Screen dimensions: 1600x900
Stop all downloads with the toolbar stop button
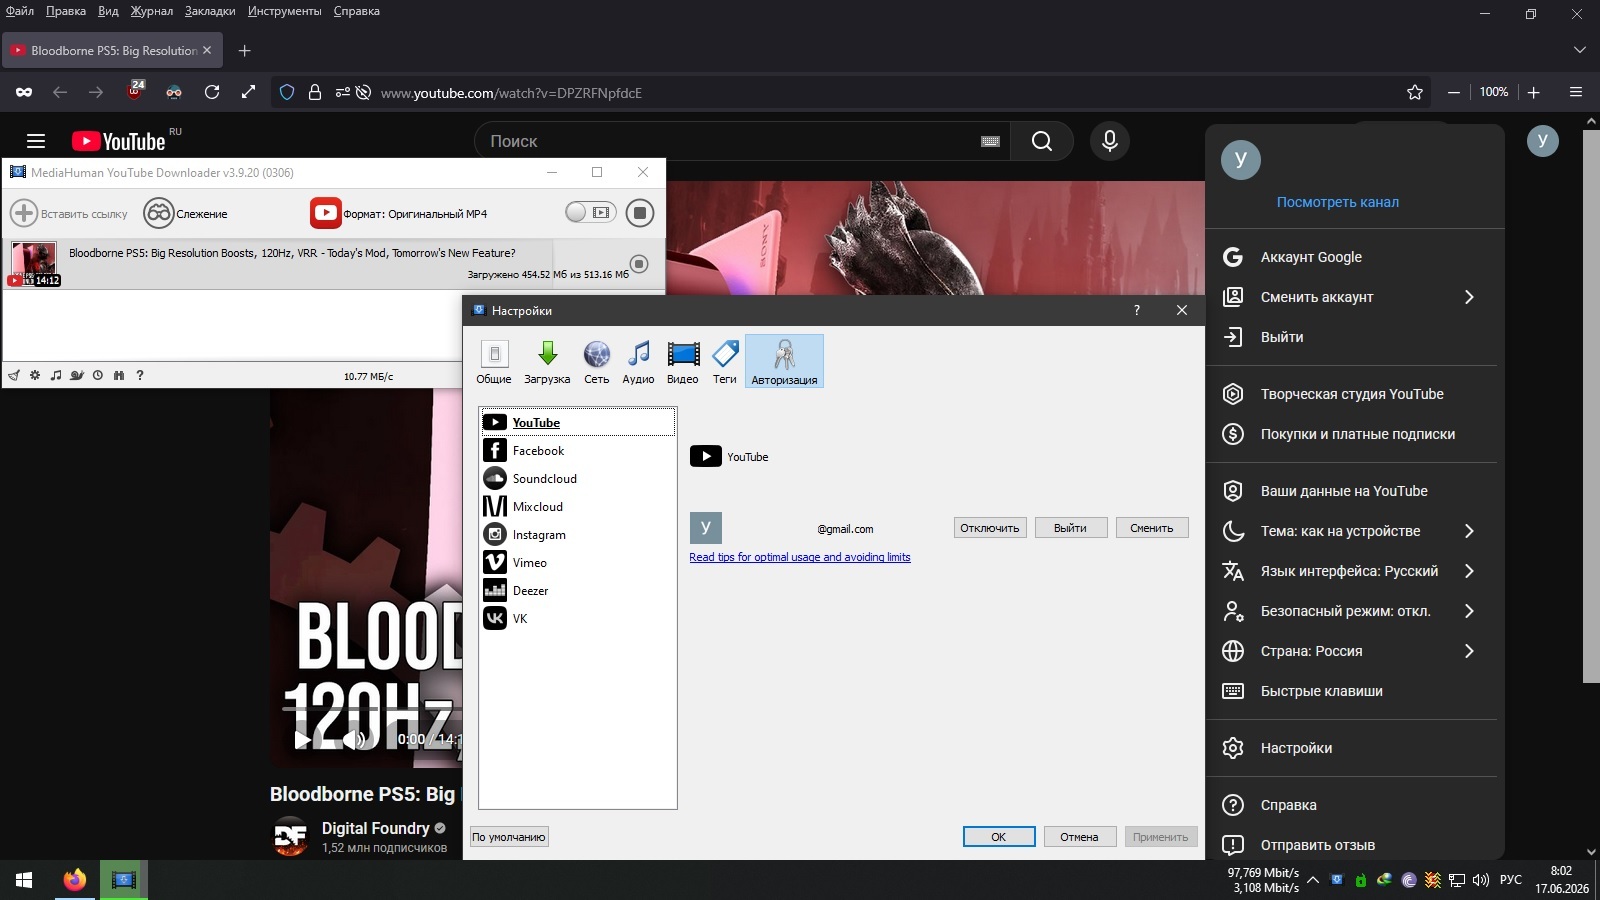(640, 212)
